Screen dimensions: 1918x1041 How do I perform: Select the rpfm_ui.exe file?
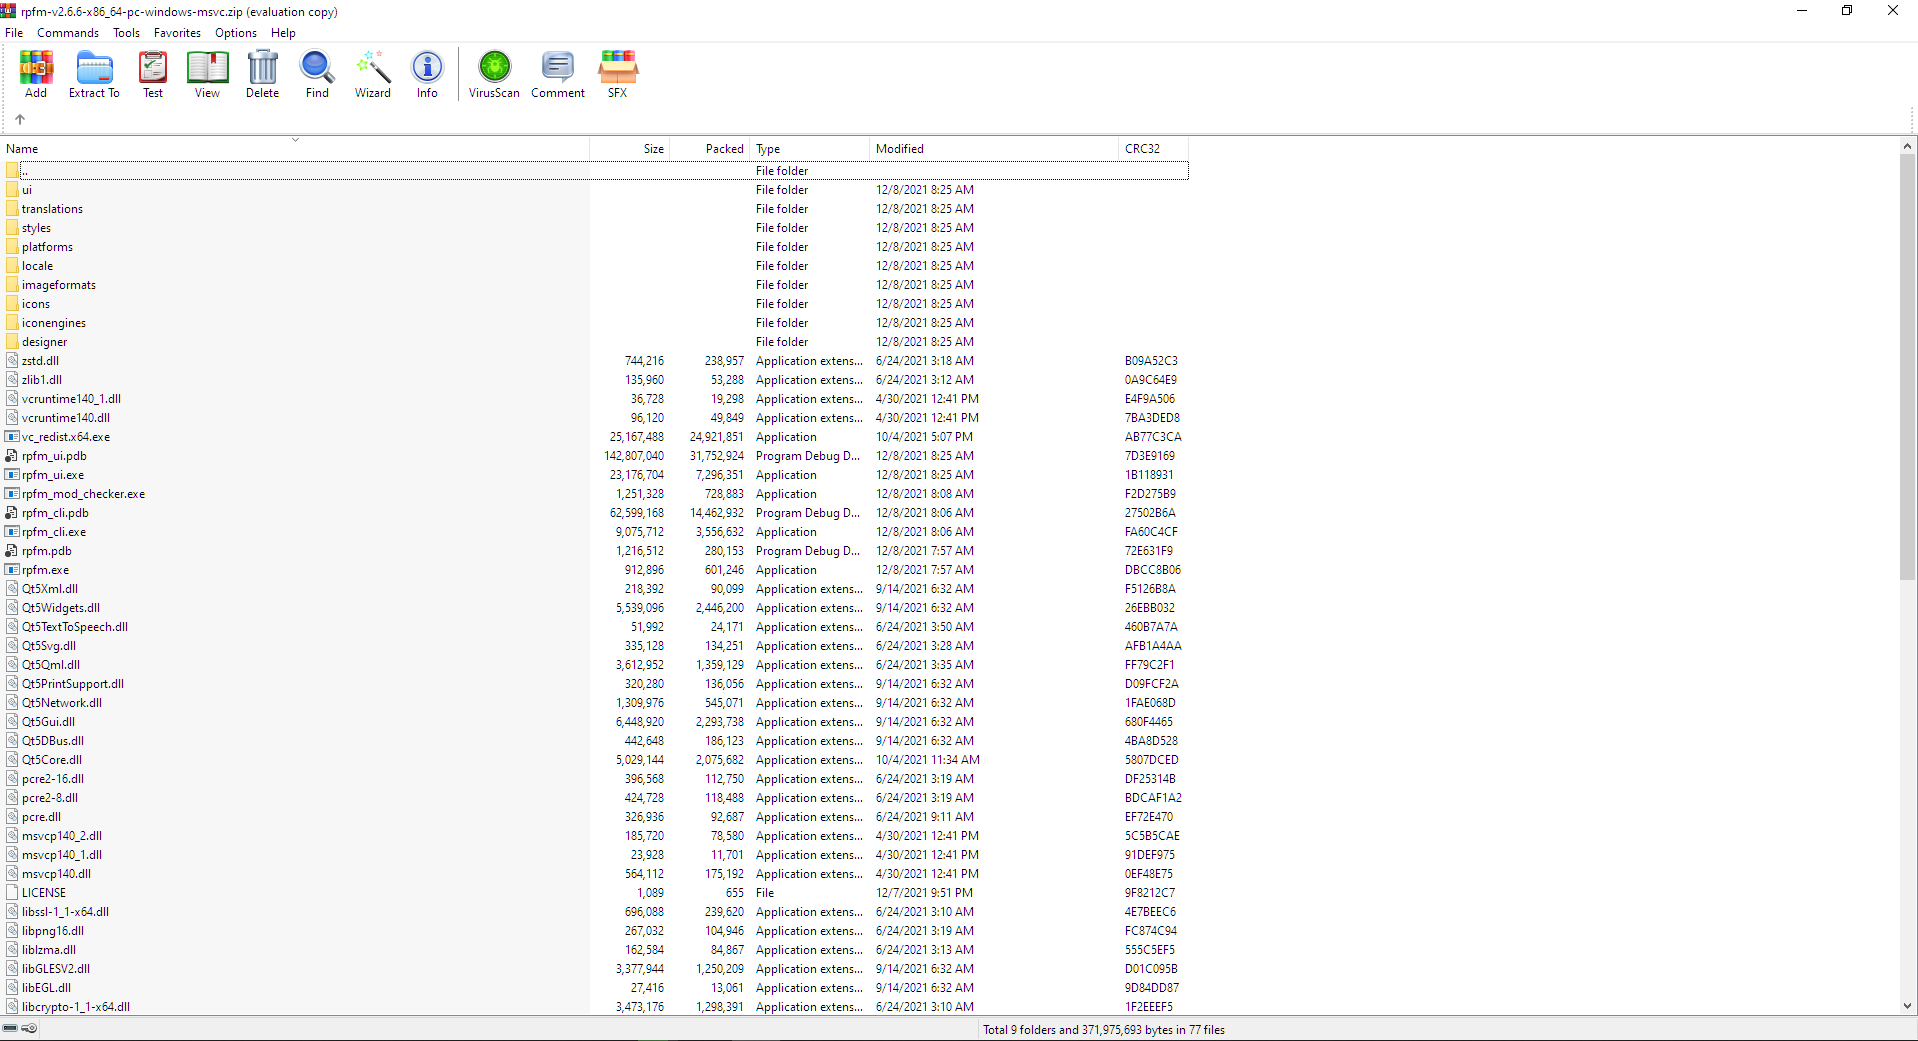pyautogui.click(x=53, y=475)
